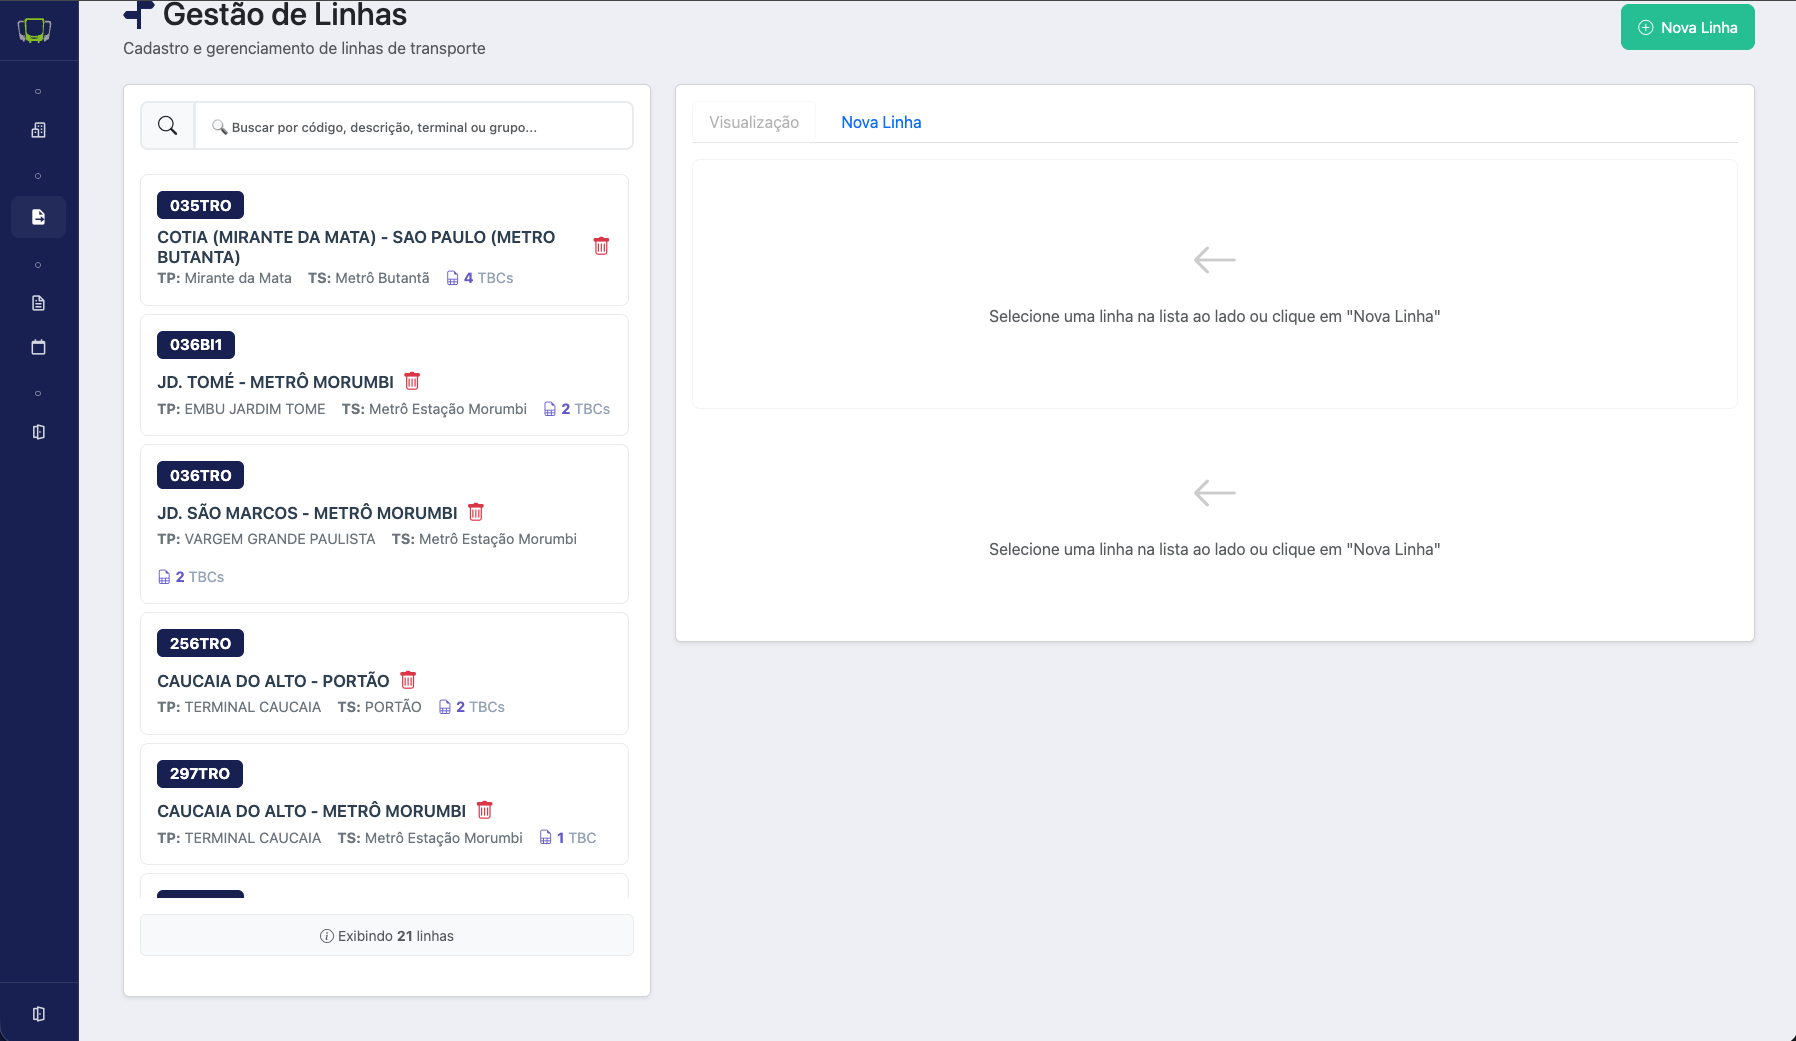Click COTIA (MIRANTE DA MATA) line title
The height and width of the screenshot is (1041, 1796).
pyautogui.click(x=356, y=247)
